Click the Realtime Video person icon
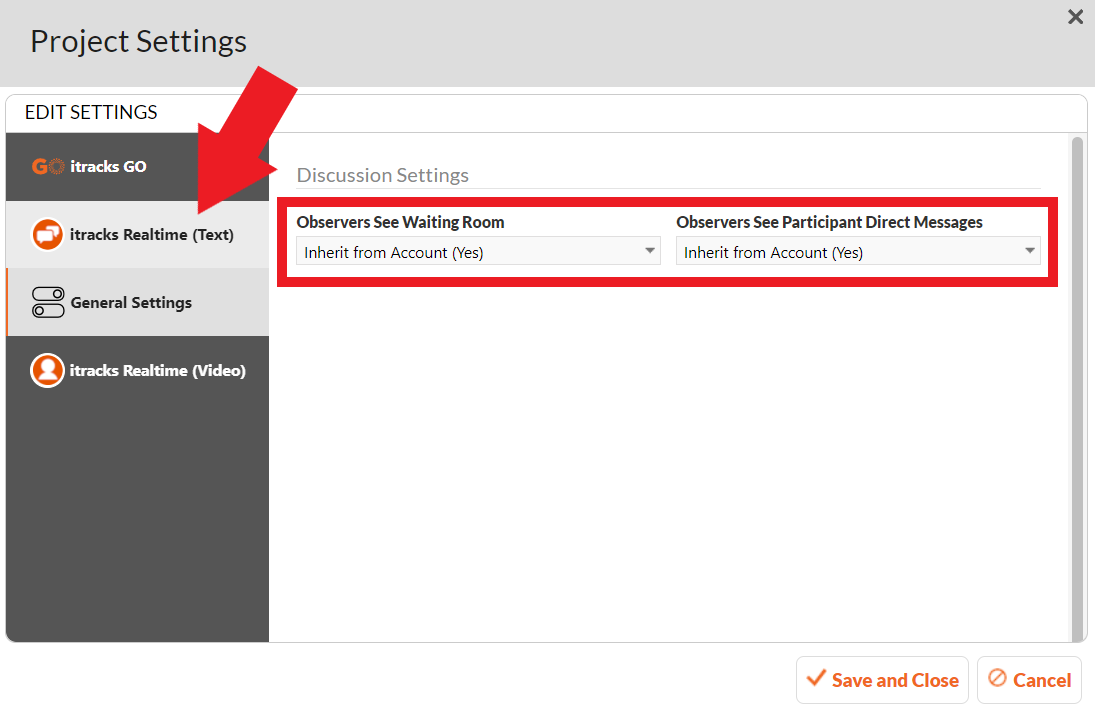The image size is (1095, 717). point(47,370)
